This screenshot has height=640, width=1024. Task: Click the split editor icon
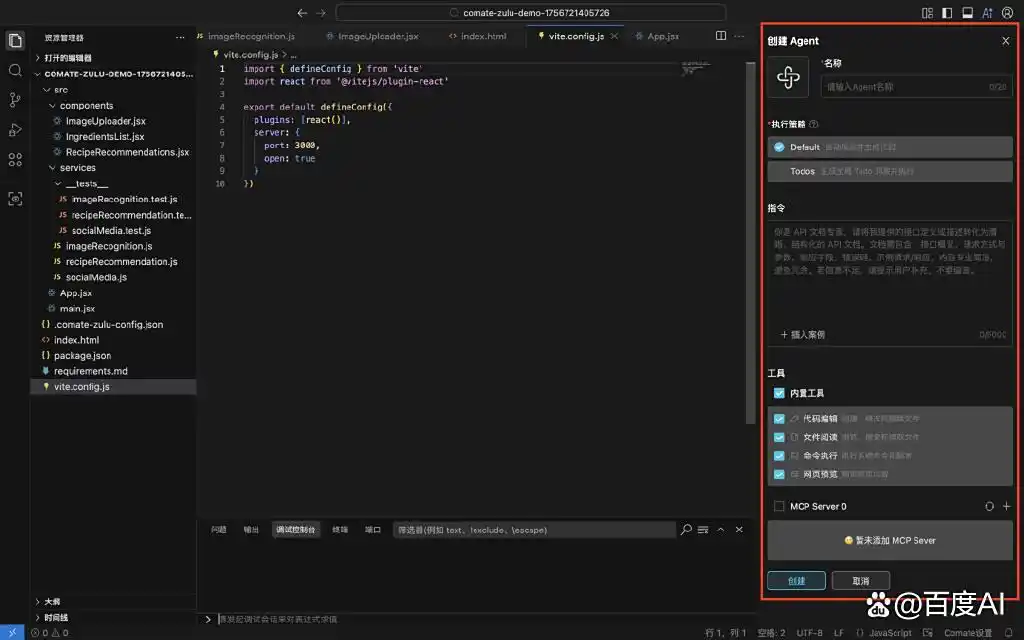pos(721,36)
